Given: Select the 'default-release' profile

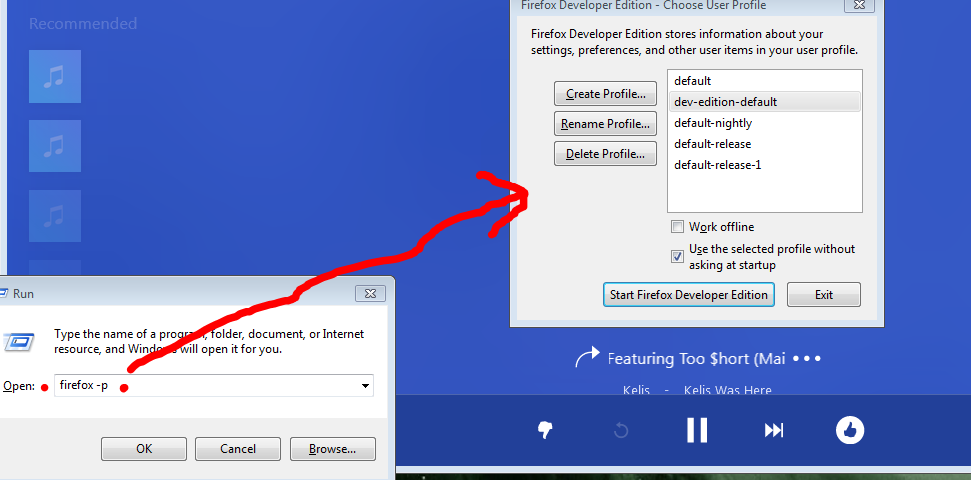Looking at the screenshot, I should 765,144.
